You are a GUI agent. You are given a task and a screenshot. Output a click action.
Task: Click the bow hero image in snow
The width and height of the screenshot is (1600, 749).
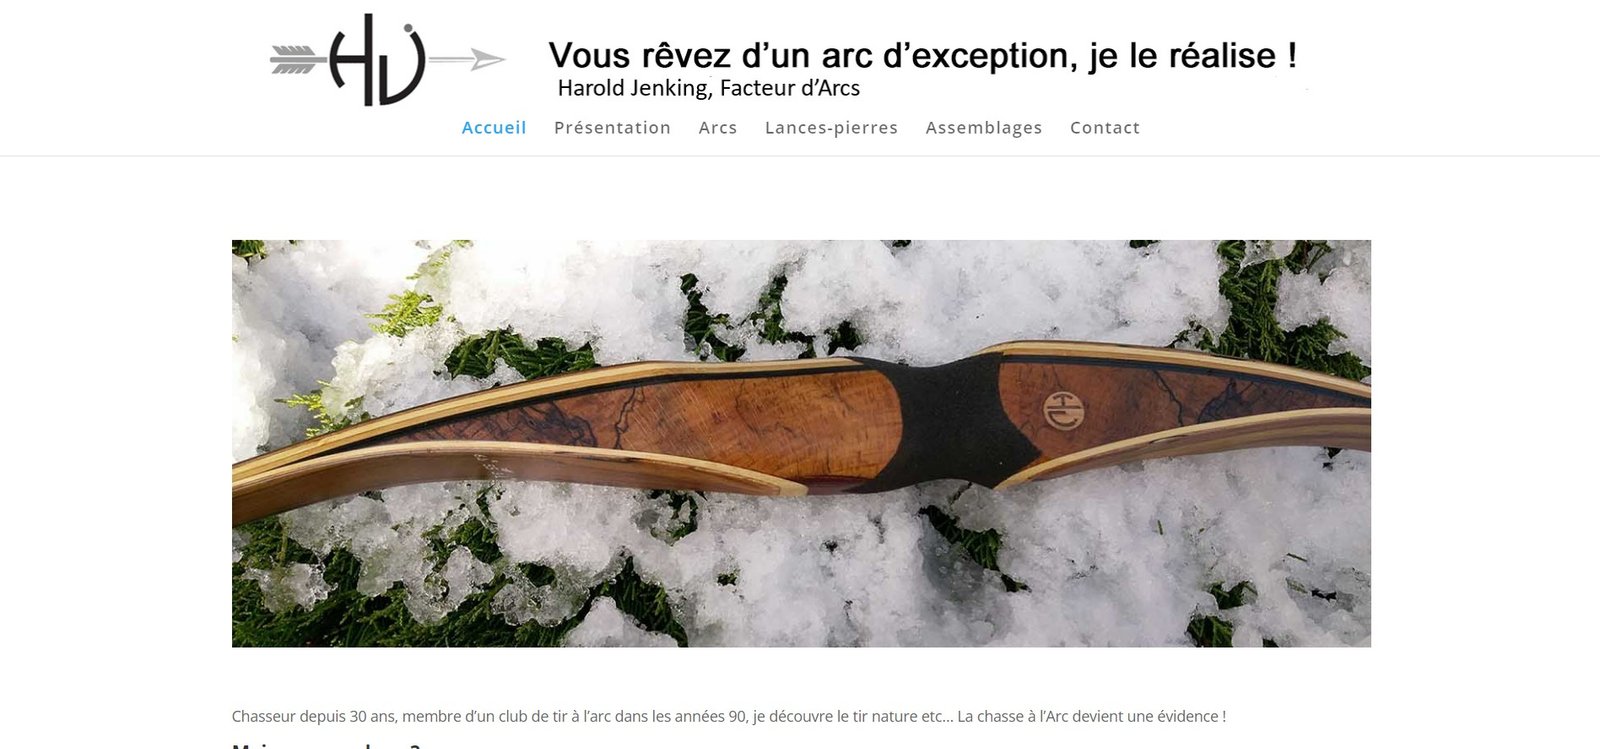tap(801, 443)
